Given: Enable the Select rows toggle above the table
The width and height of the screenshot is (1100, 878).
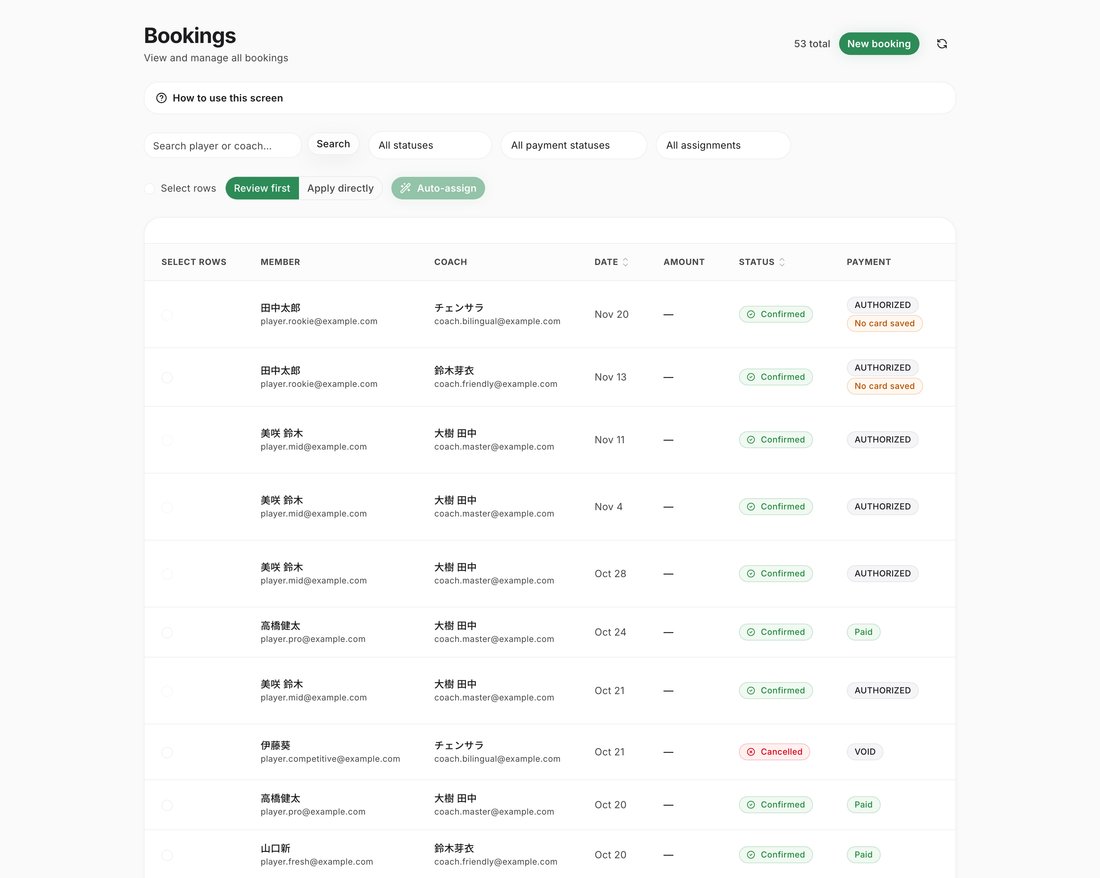Looking at the screenshot, I should tap(149, 189).
